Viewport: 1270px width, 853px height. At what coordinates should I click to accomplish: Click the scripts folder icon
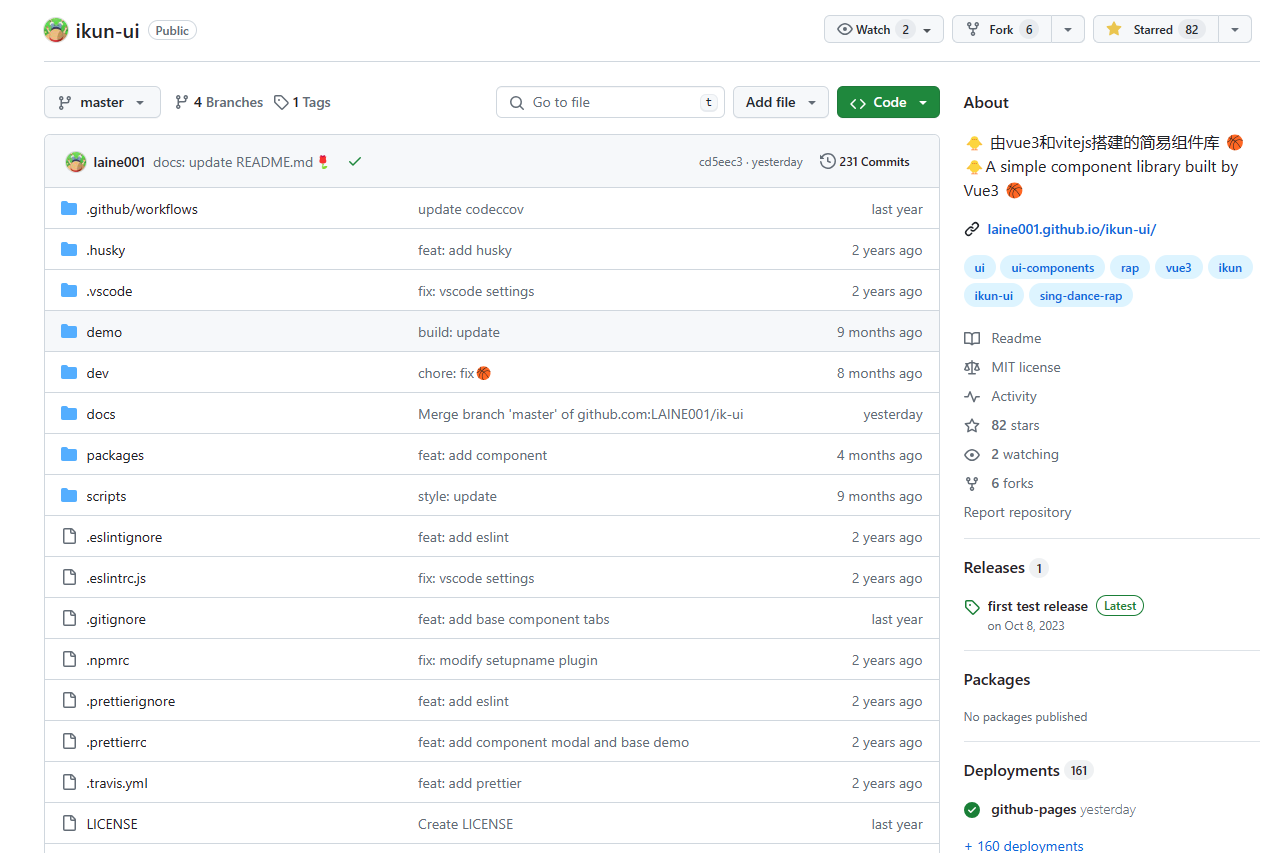click(x=69, y=496)
